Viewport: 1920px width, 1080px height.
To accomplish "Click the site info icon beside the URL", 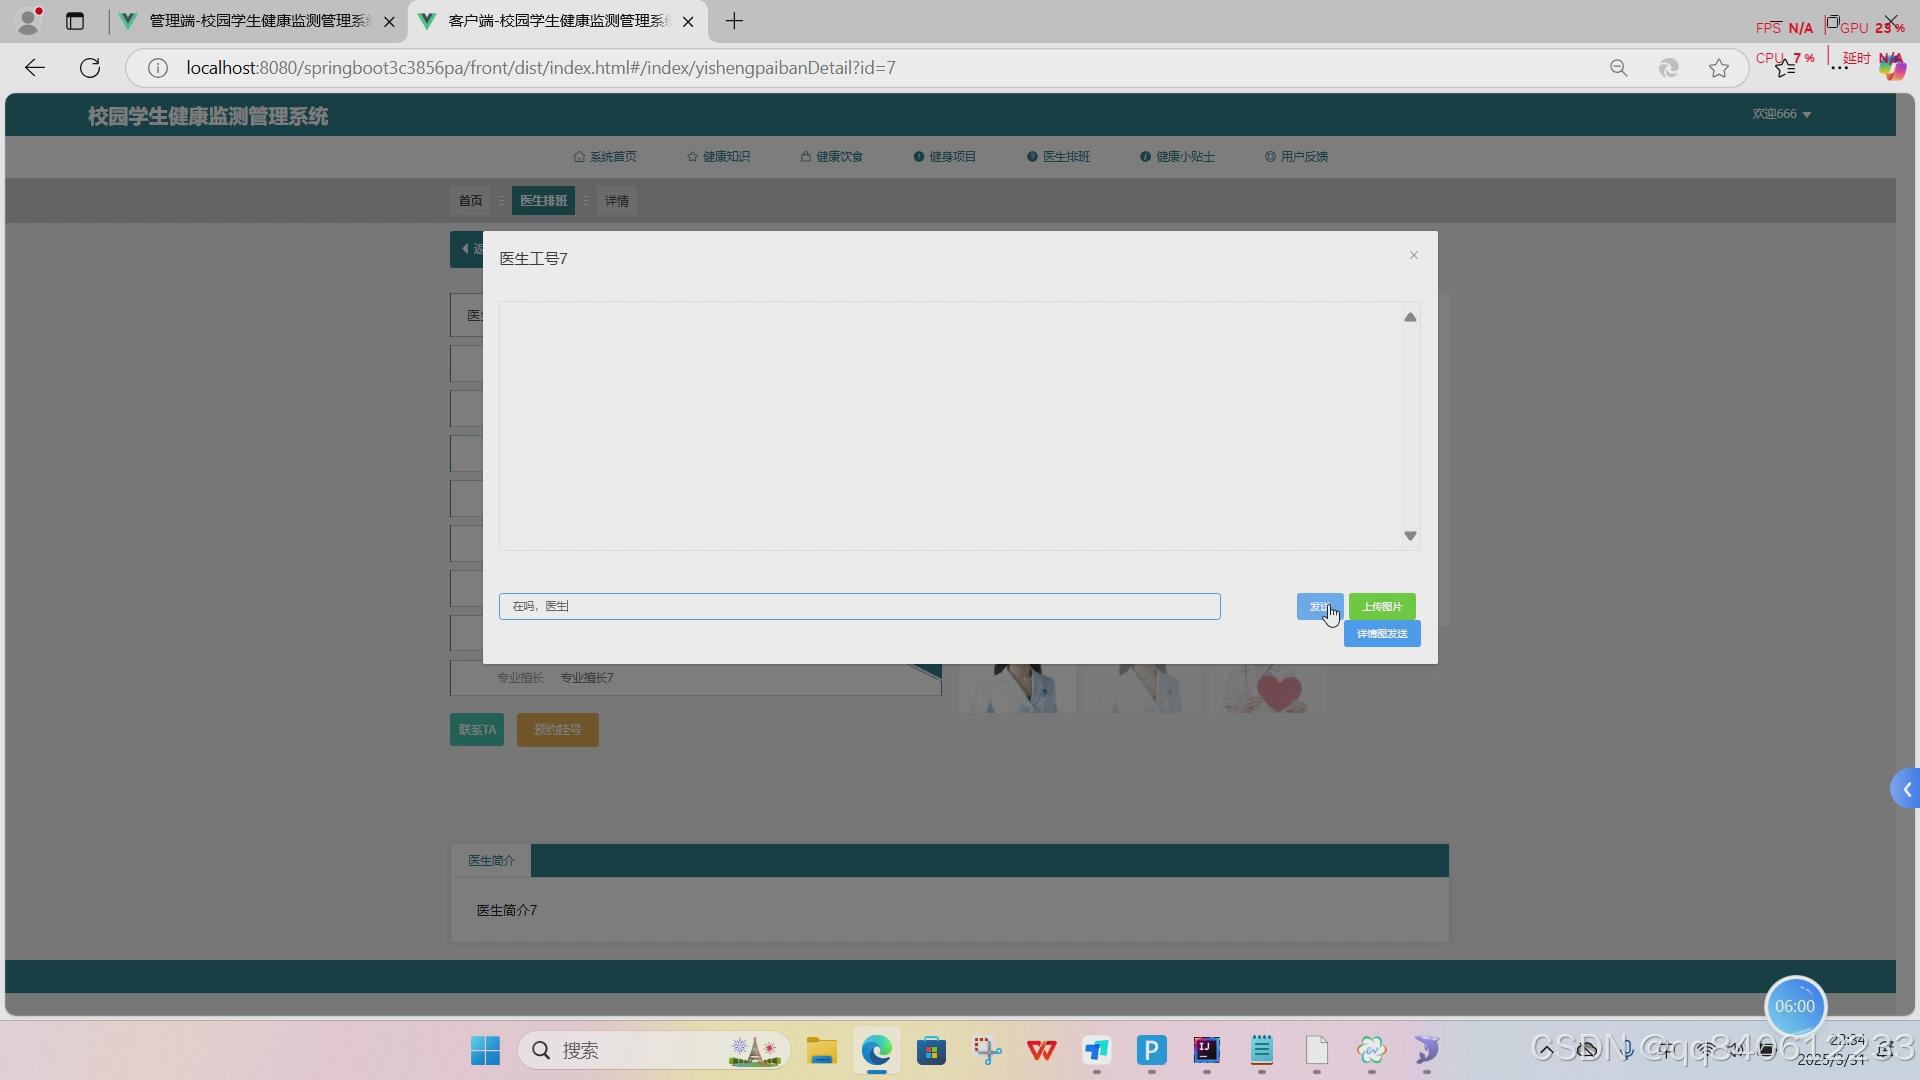I will 157,68.
